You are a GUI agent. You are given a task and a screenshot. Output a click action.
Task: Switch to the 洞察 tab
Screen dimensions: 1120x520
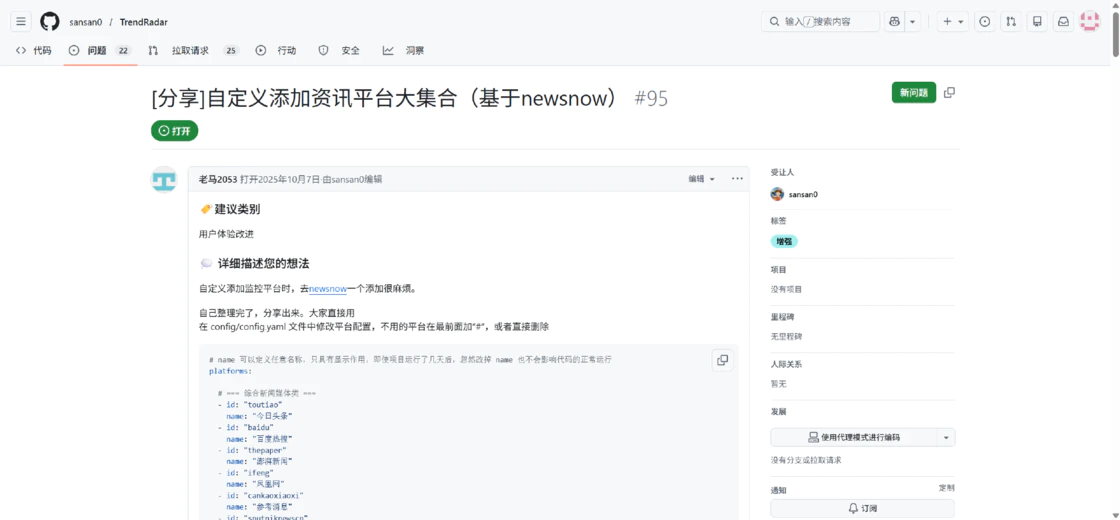pyautogui.click(x=404, y=51)
